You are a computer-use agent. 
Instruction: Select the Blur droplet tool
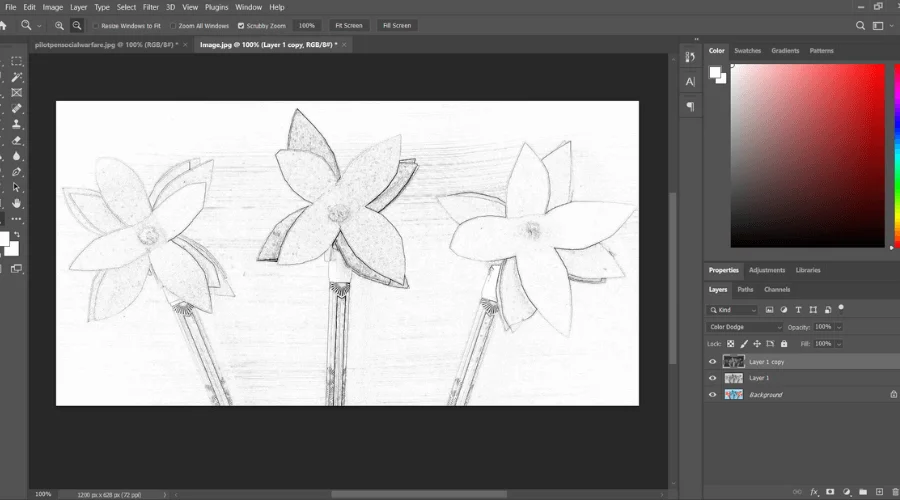(x=17, y=156)
